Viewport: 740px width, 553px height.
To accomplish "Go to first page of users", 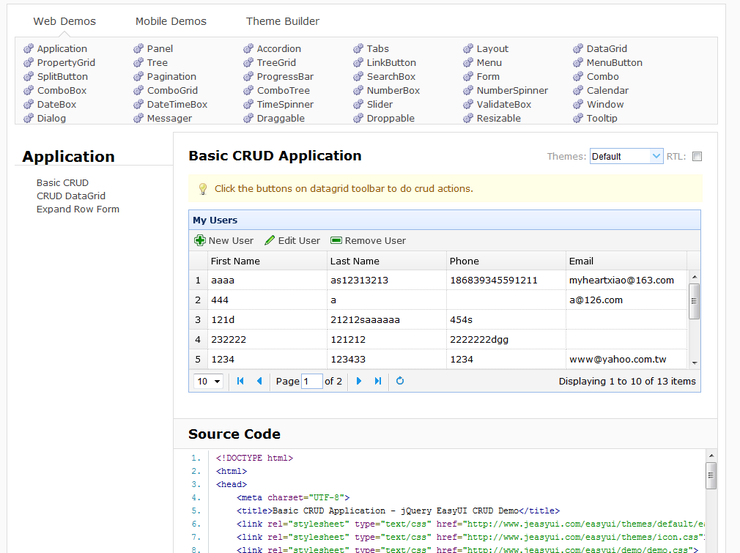I will (240, 381).
